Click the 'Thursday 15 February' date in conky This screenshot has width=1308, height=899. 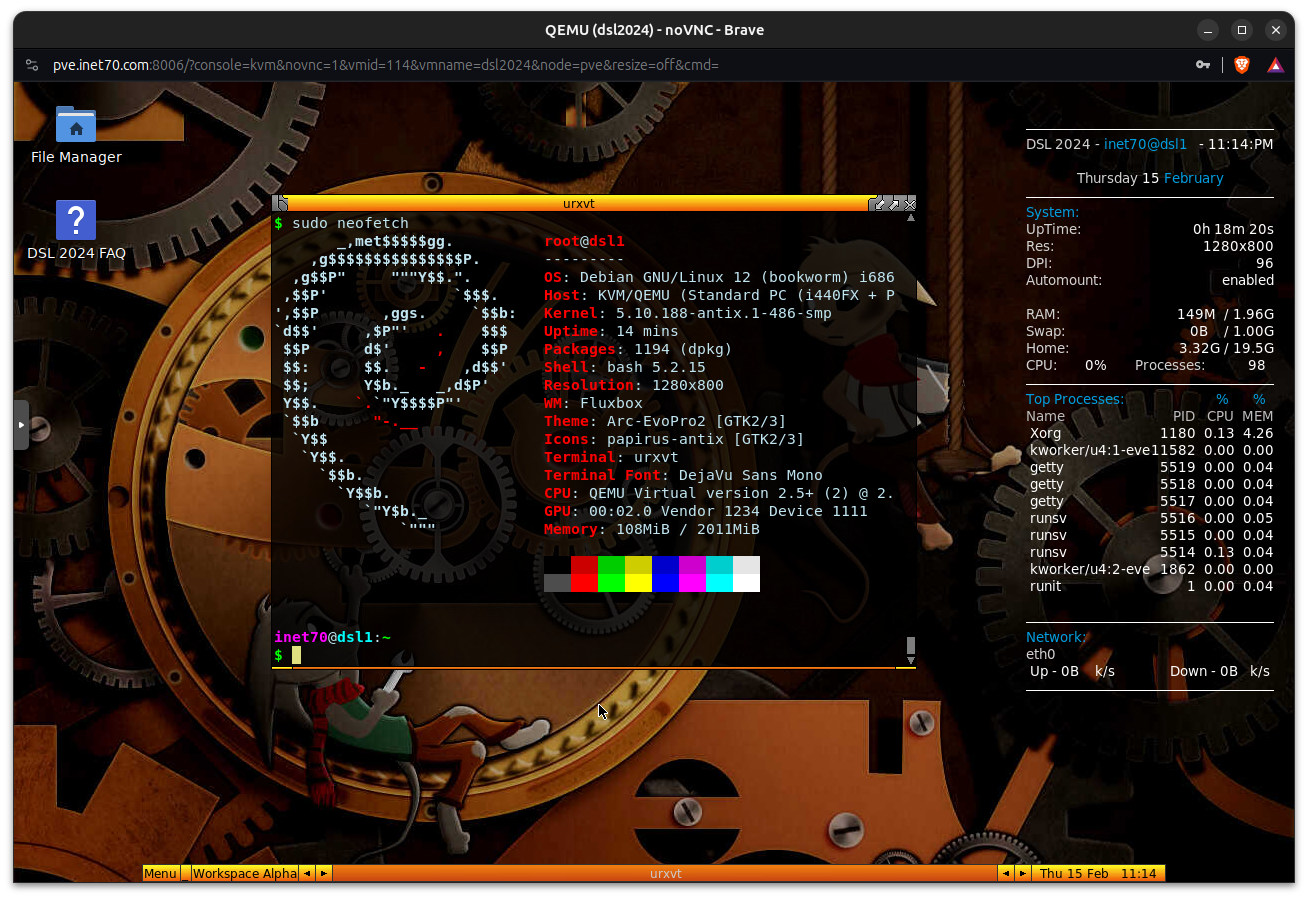tap(1150, 178)
